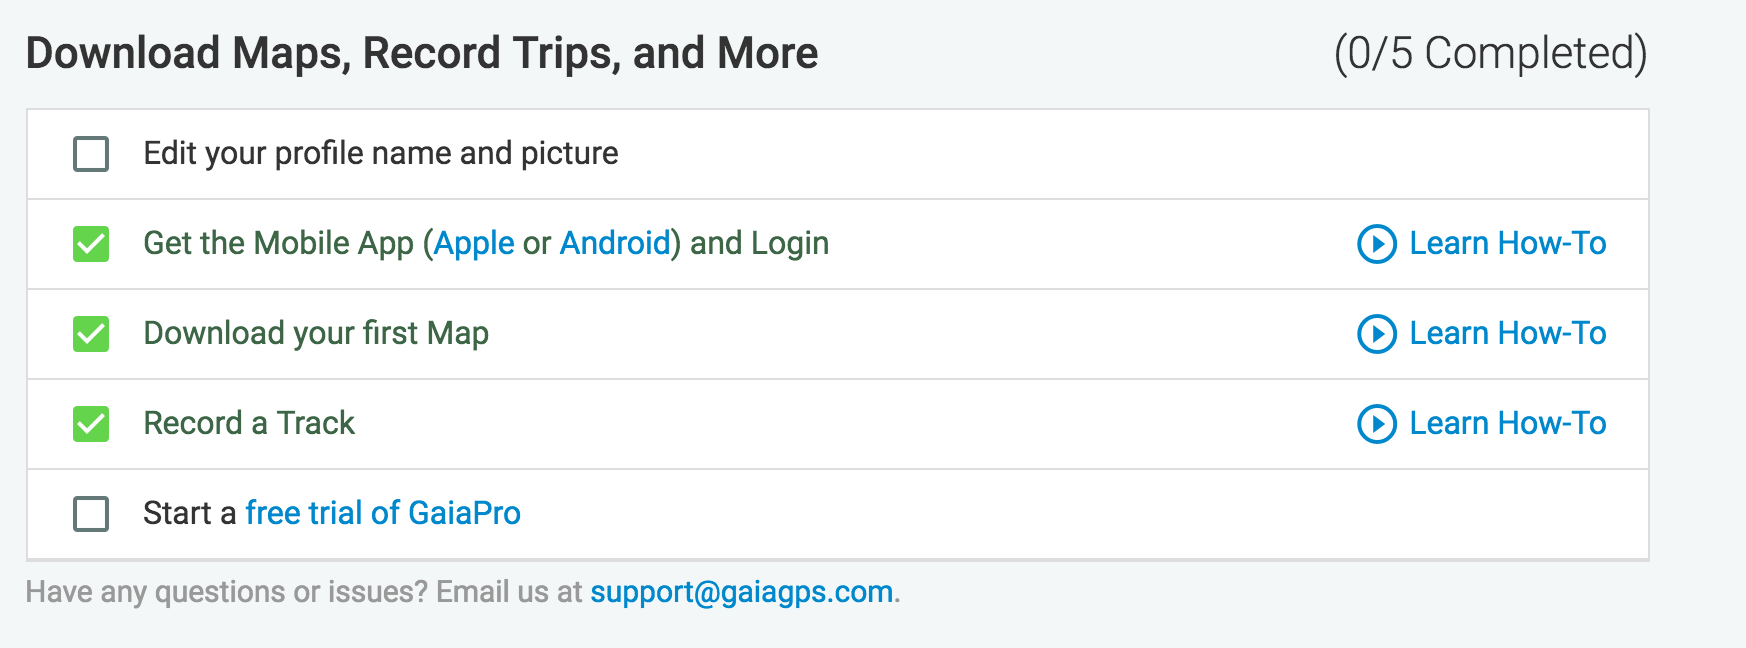This screenshot has height=648, width=1746.
Task: Click the Download your first Map label
Action: pyautogui.click(x=316, y=334)
